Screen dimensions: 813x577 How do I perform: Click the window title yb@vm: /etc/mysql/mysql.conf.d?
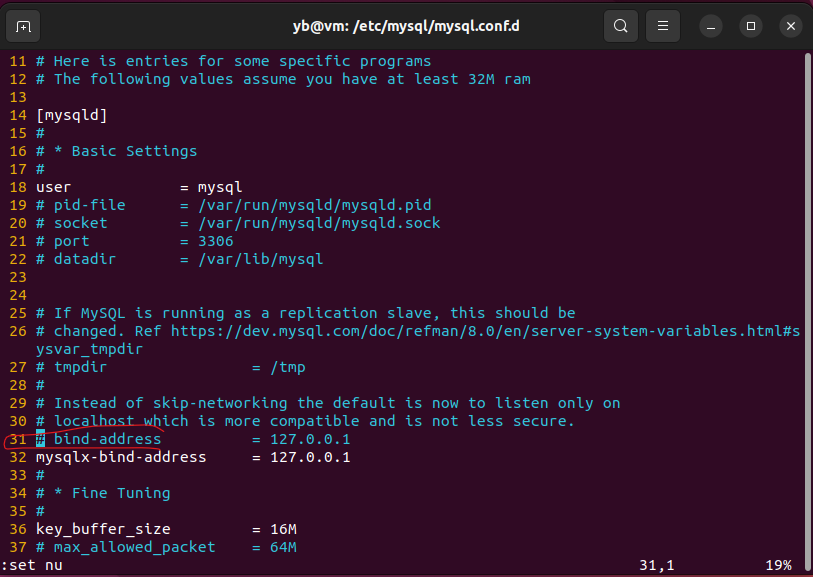pos(406,26)
